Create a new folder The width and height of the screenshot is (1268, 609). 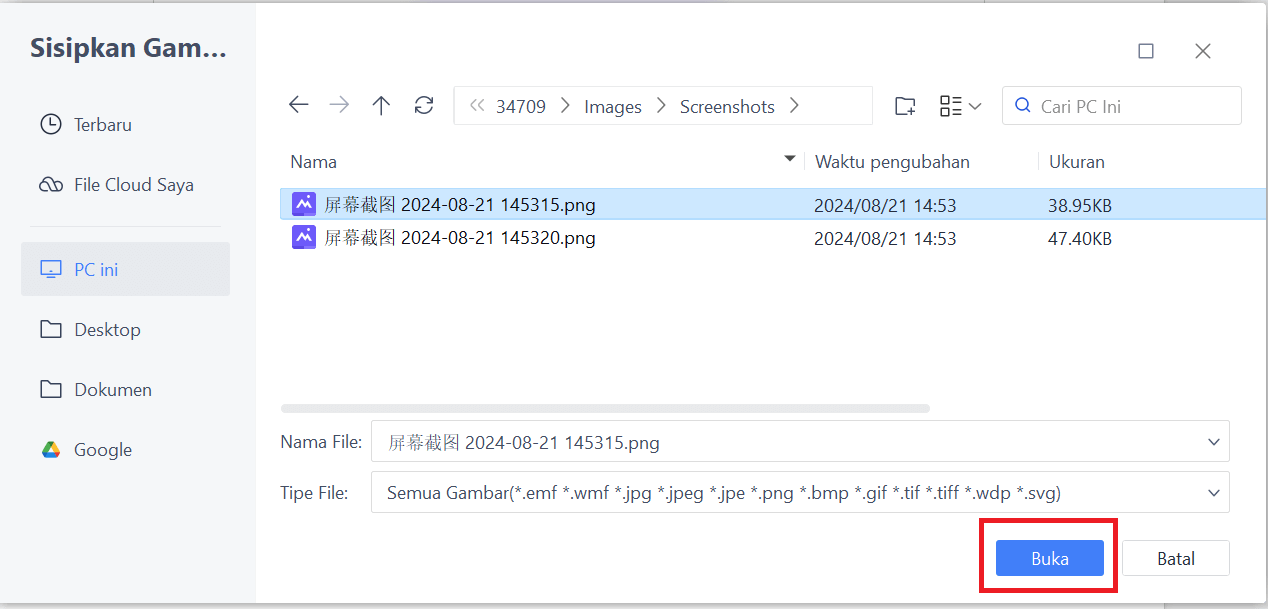pos(904,105)
